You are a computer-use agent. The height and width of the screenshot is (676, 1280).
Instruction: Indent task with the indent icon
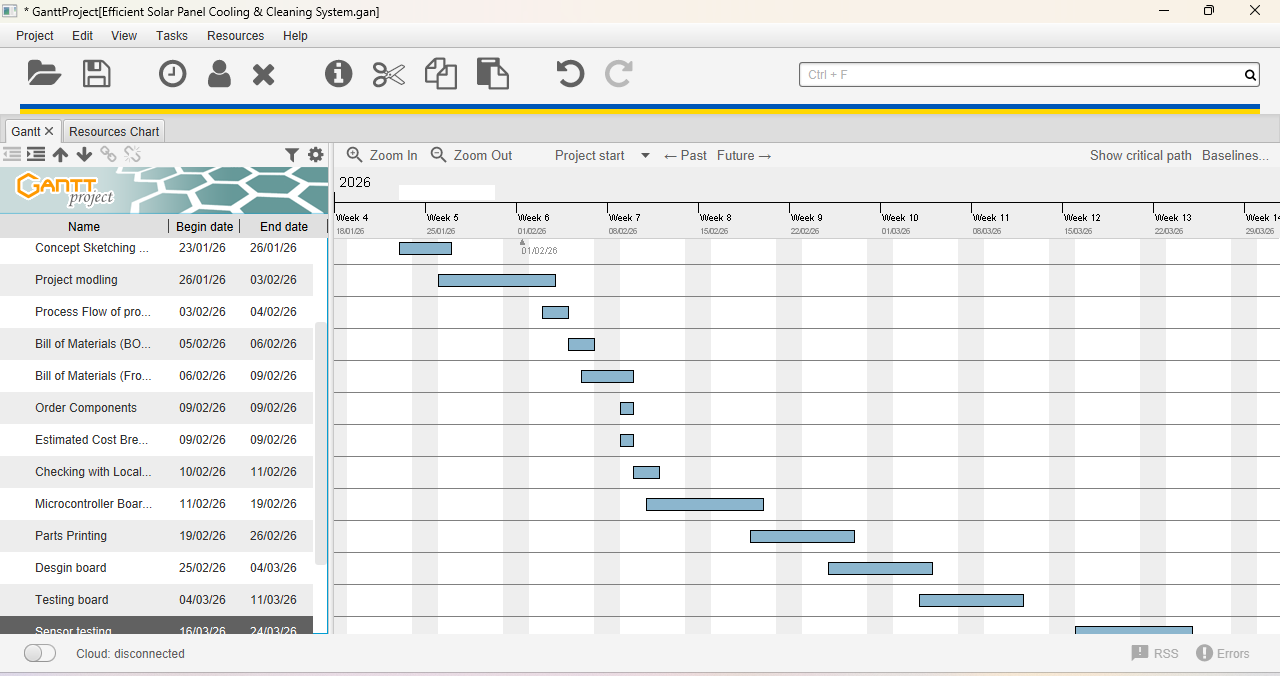(x=36, y=154)
